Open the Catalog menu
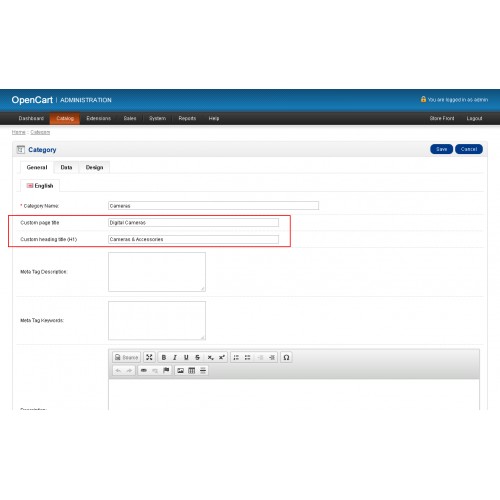The height and width of the screenshot is (500, 500). [x=65, y=118]
